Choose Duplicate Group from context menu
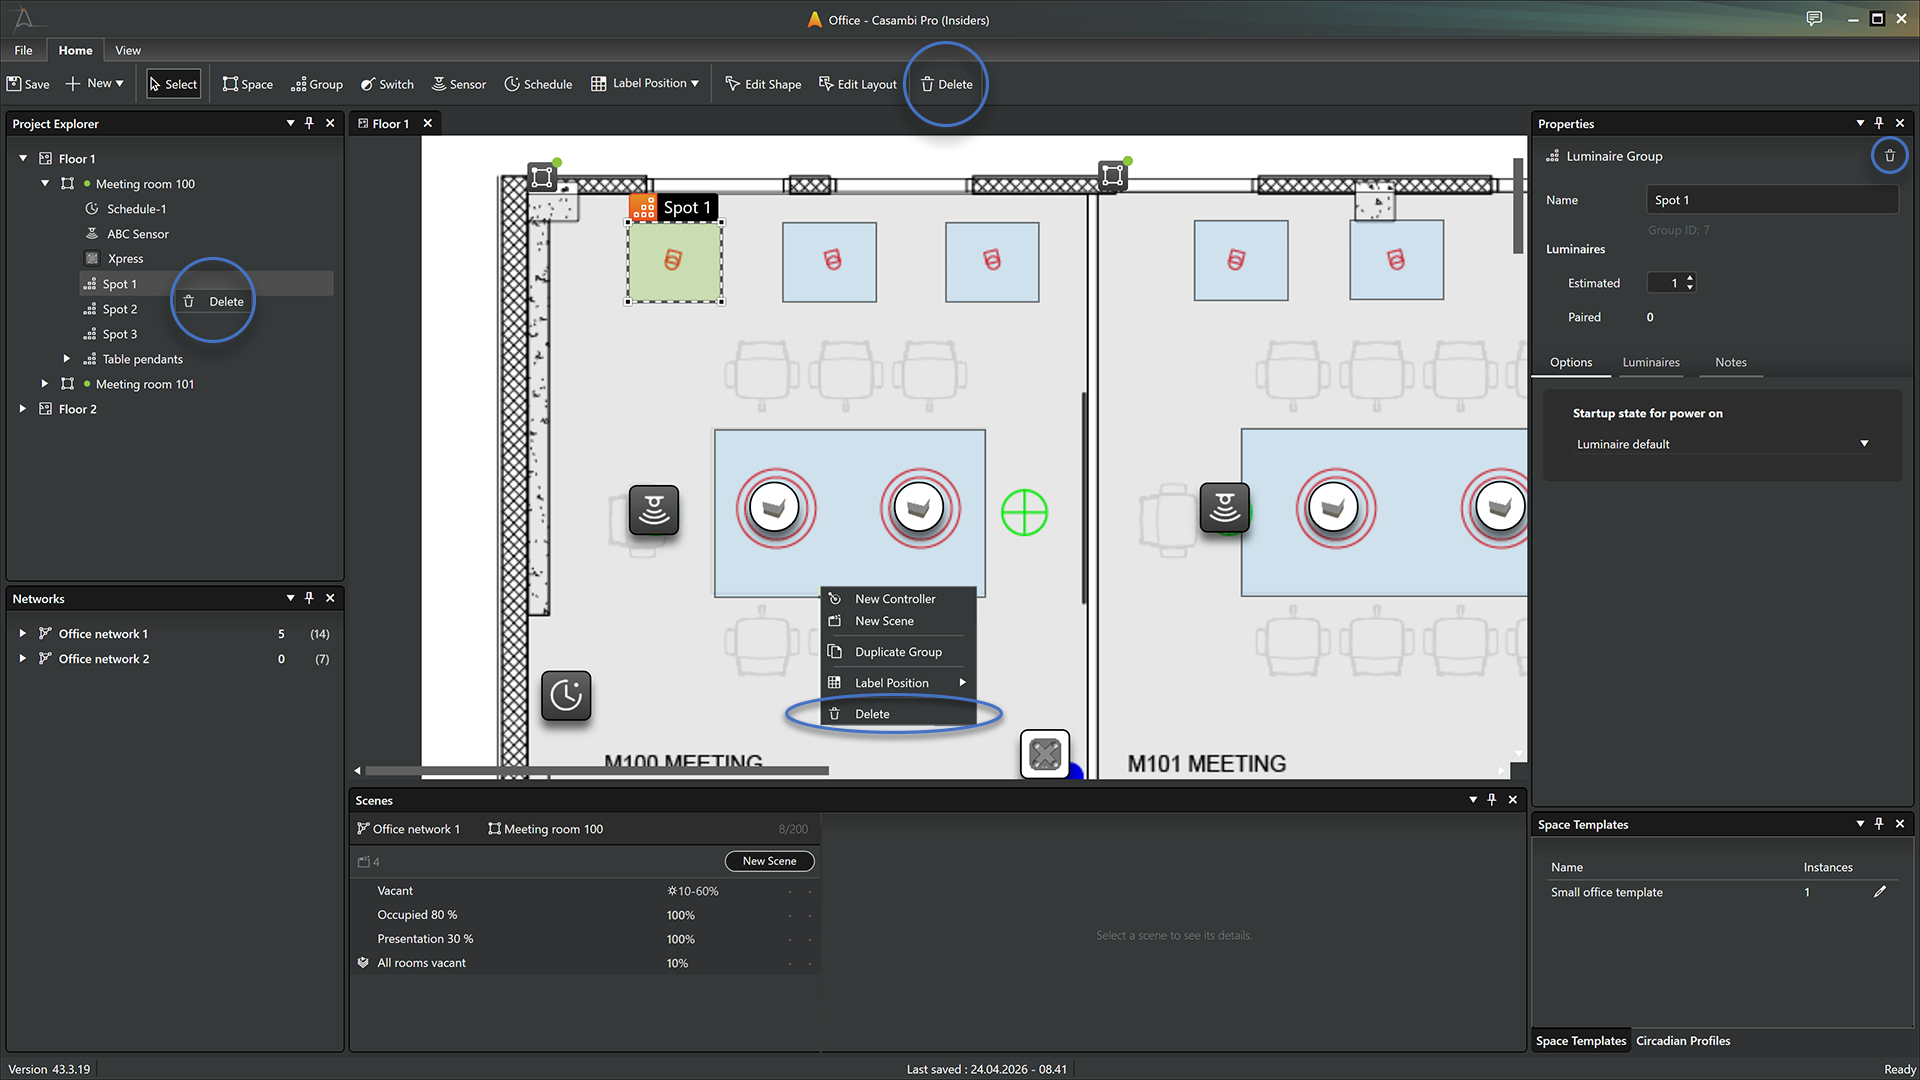 pyautogui.click(x=898, y=652)
